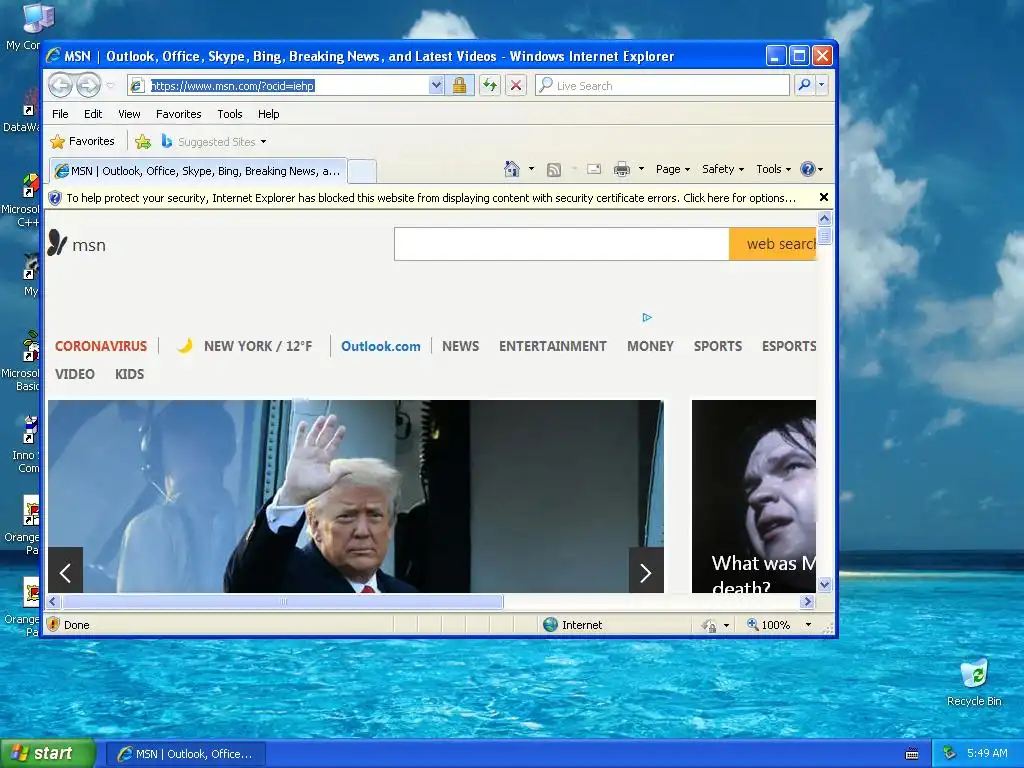
Task: Open the KIDS section link
Action: tap(129, 374)
